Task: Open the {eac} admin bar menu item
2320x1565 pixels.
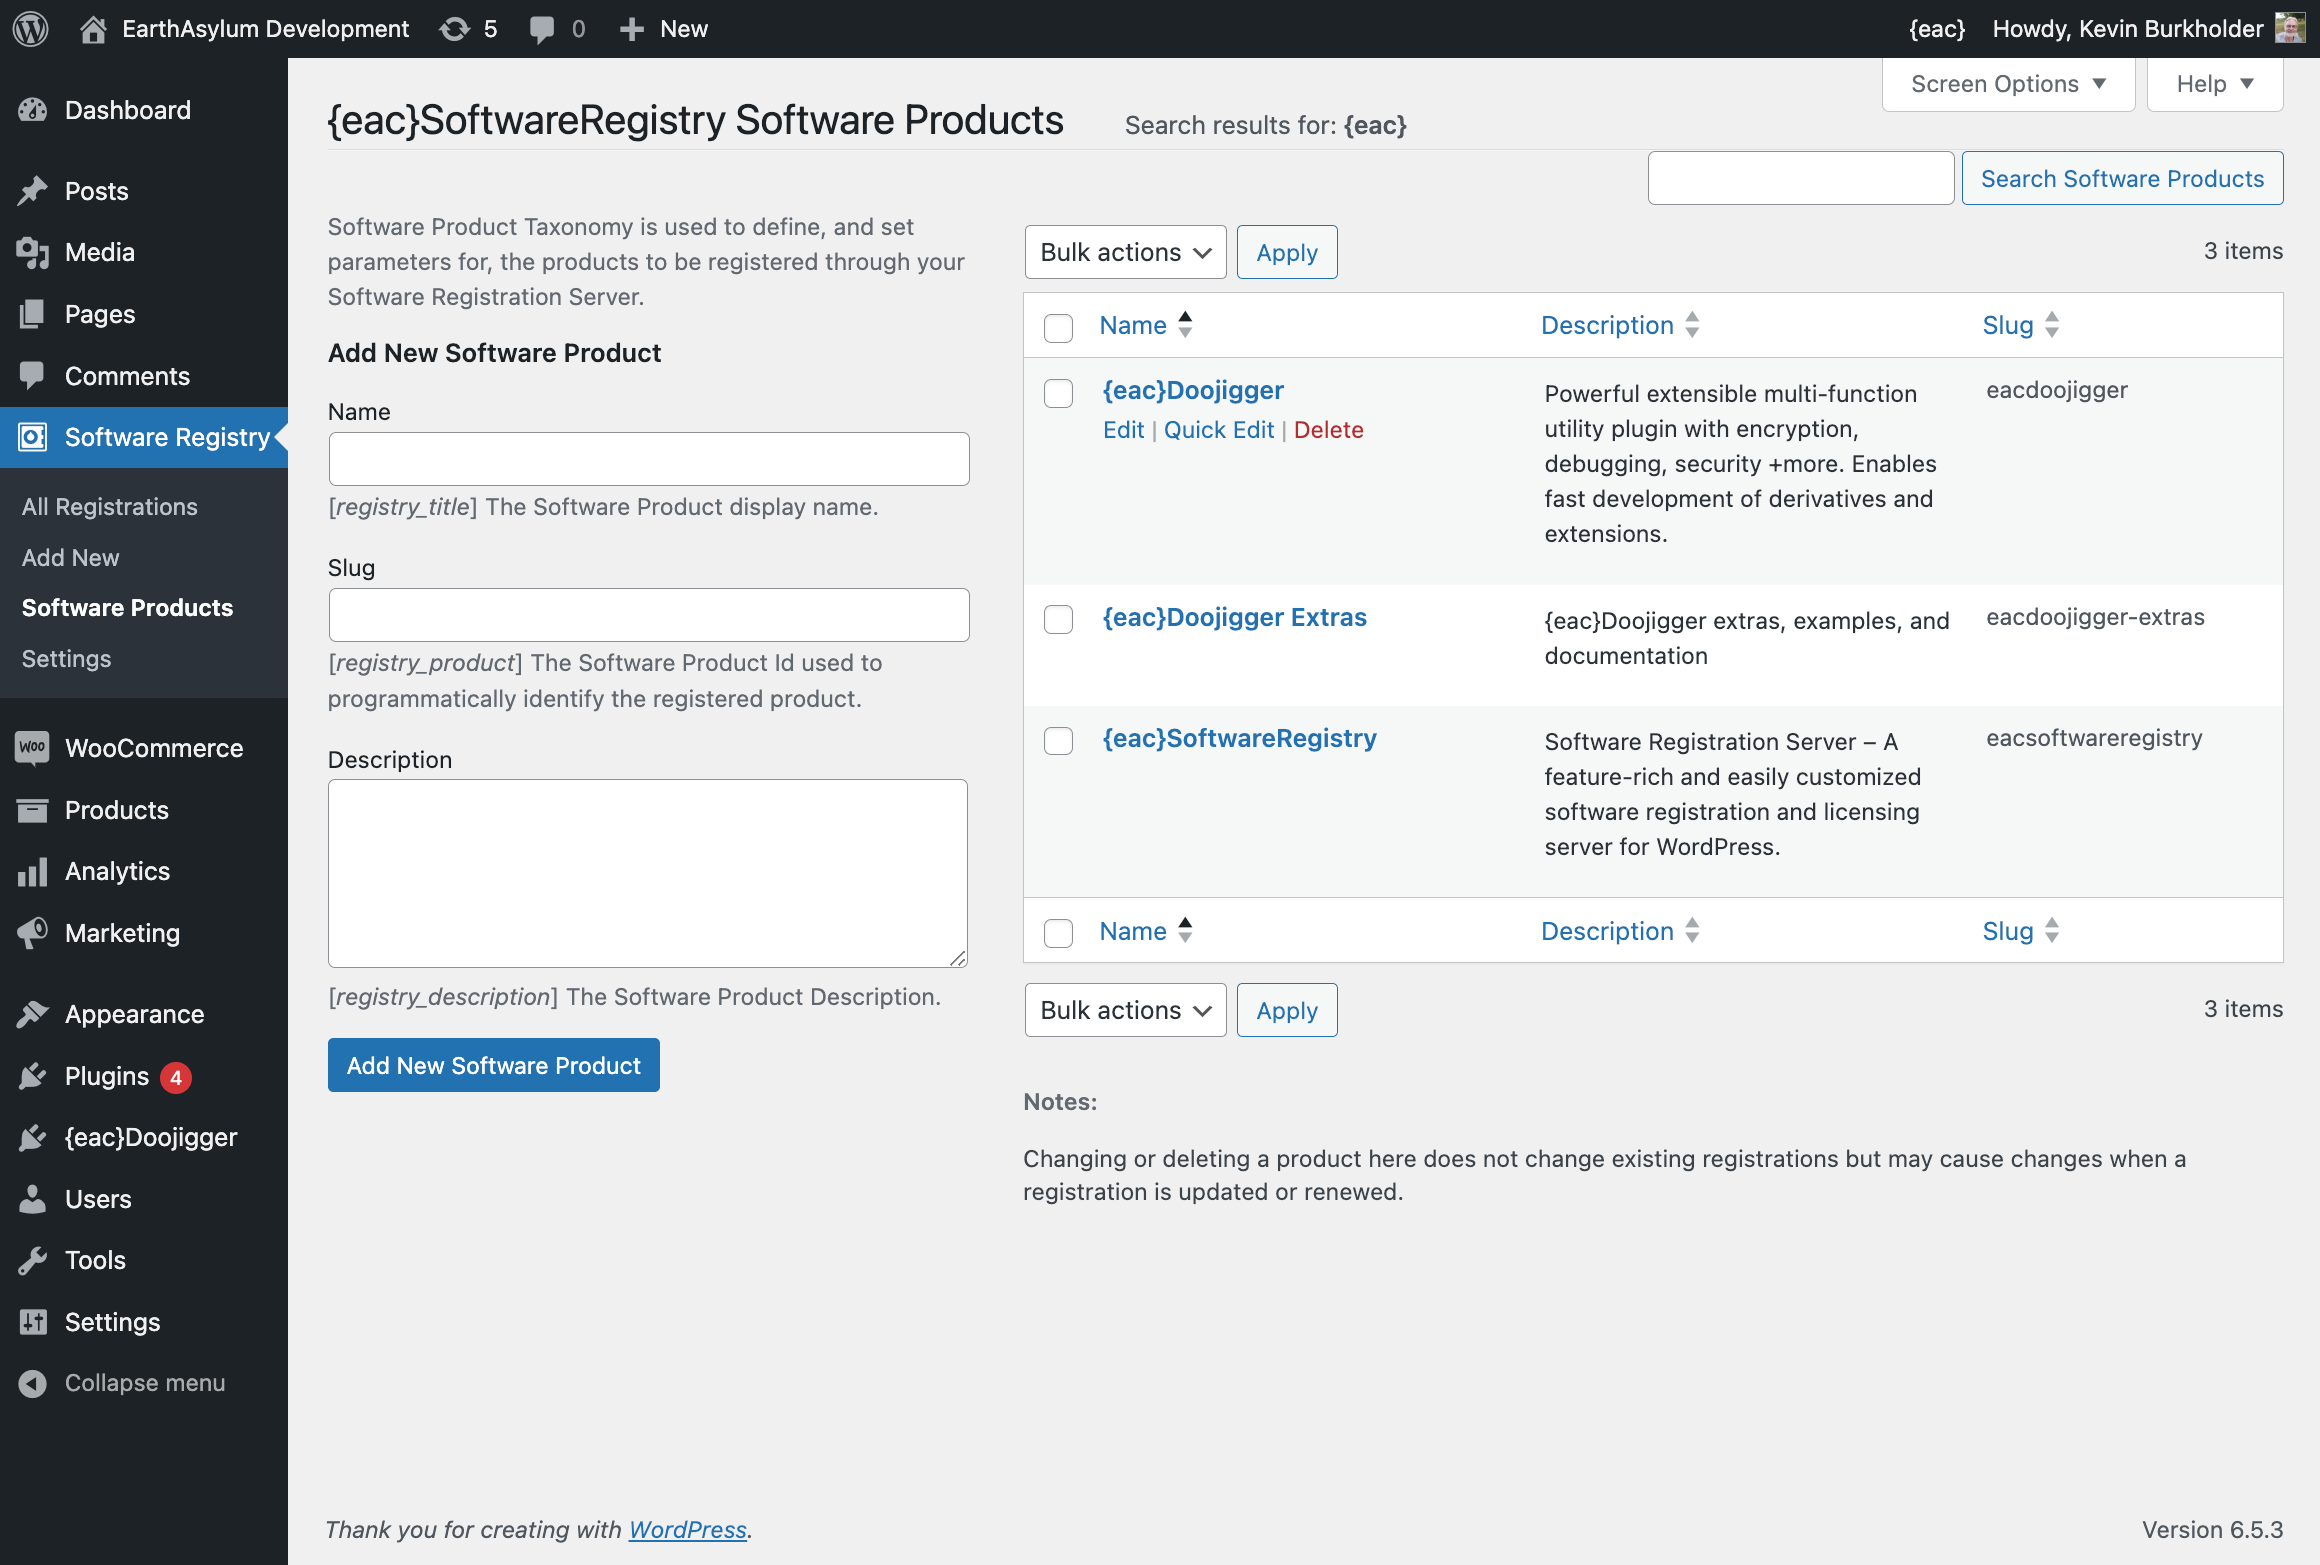Action: coord(1937,29)
